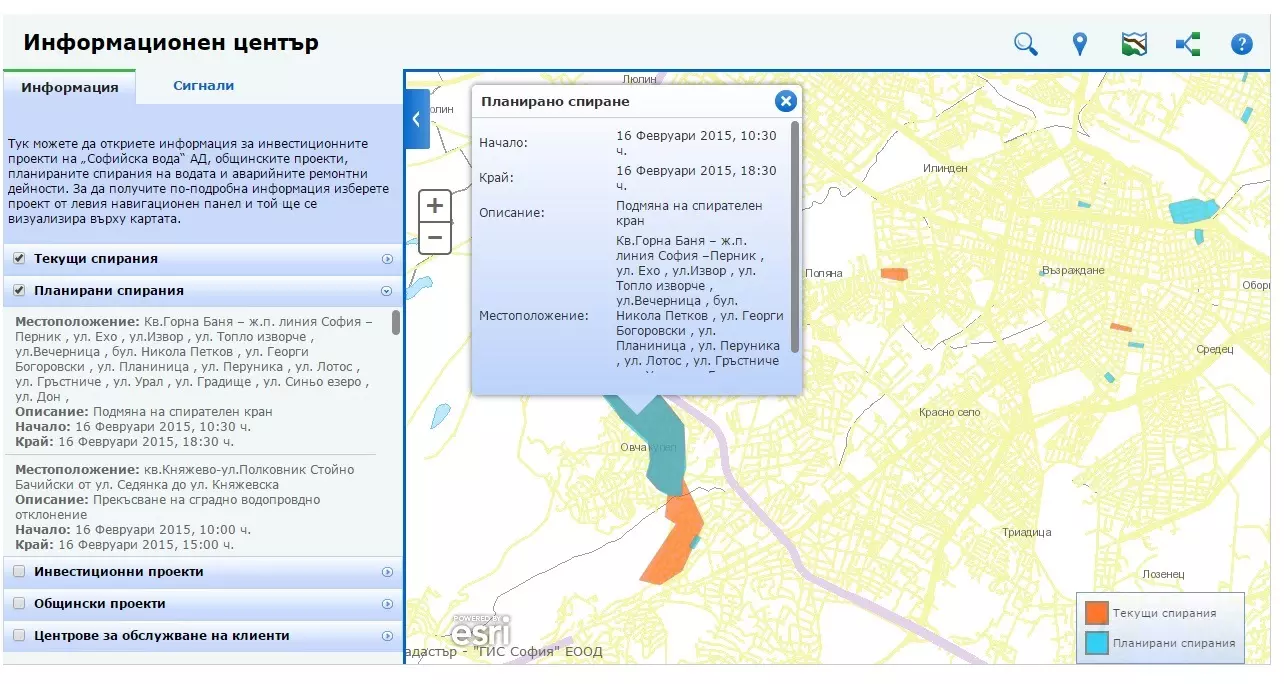Viewport: 1284px width, 684px height.
Task: Zoom in on the map
Action: pos(435,206)
